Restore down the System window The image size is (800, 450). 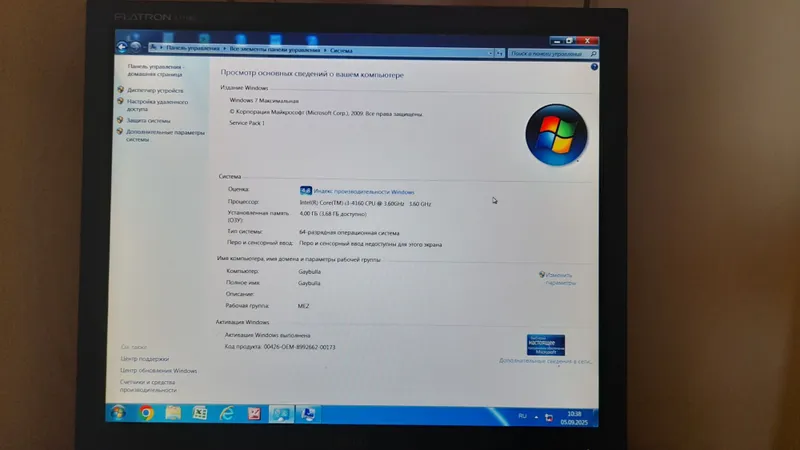click(x=570, y=40)
